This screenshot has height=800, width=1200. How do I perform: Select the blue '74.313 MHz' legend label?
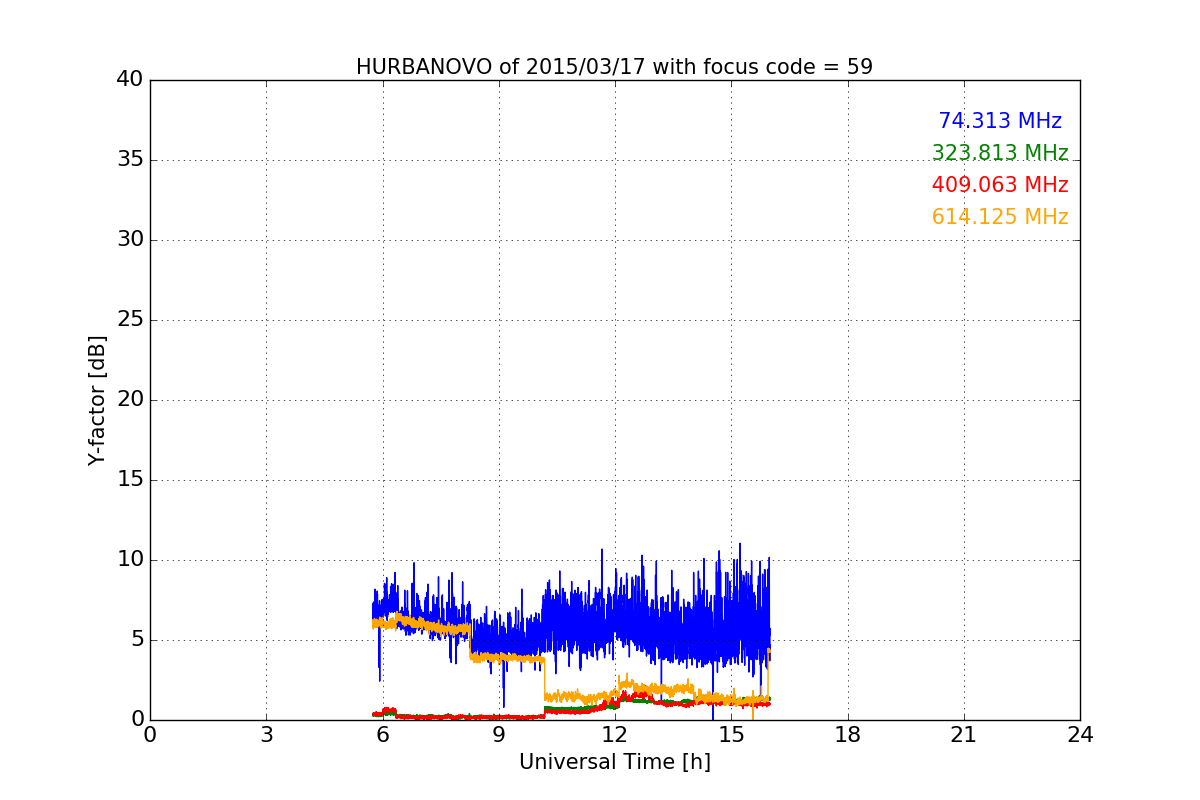tap(1000, 121)
